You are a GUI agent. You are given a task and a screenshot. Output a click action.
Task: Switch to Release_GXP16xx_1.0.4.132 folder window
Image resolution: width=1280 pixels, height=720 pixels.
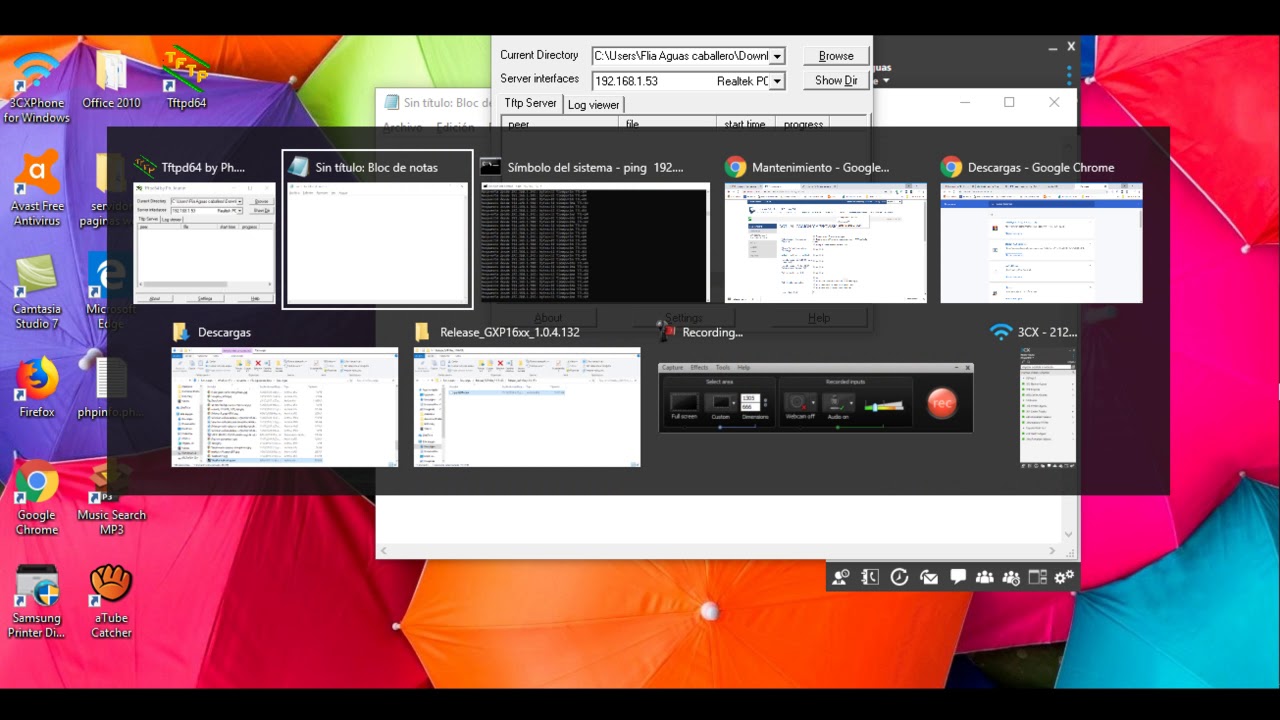click(x=527, y=407)
